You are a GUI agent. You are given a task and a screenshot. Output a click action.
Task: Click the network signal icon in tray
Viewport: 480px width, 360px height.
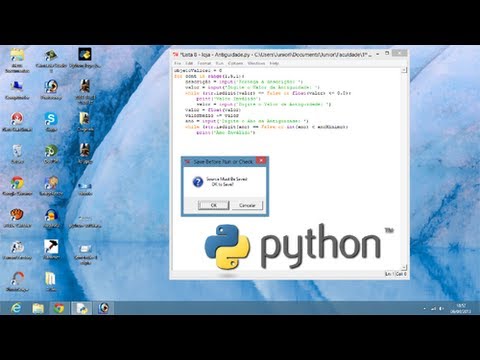[x=433, y=309]
